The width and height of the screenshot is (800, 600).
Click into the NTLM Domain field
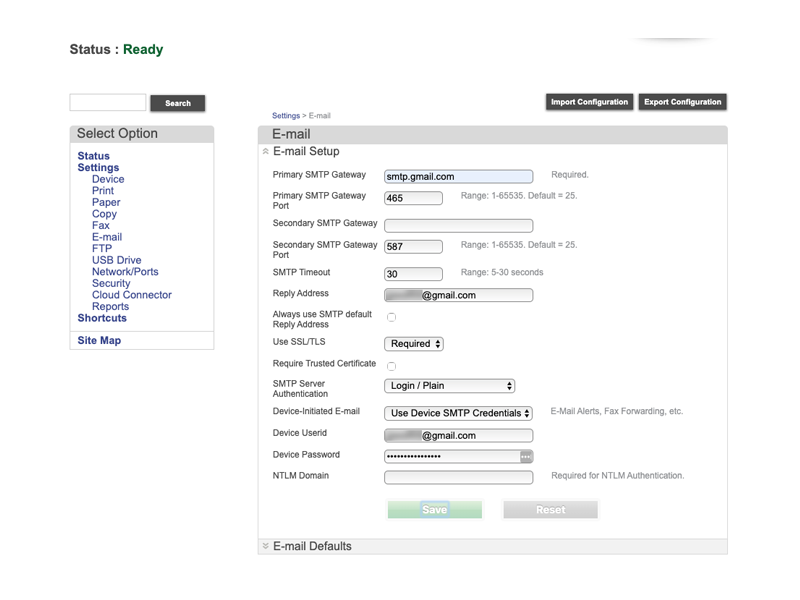pos(458,477)
